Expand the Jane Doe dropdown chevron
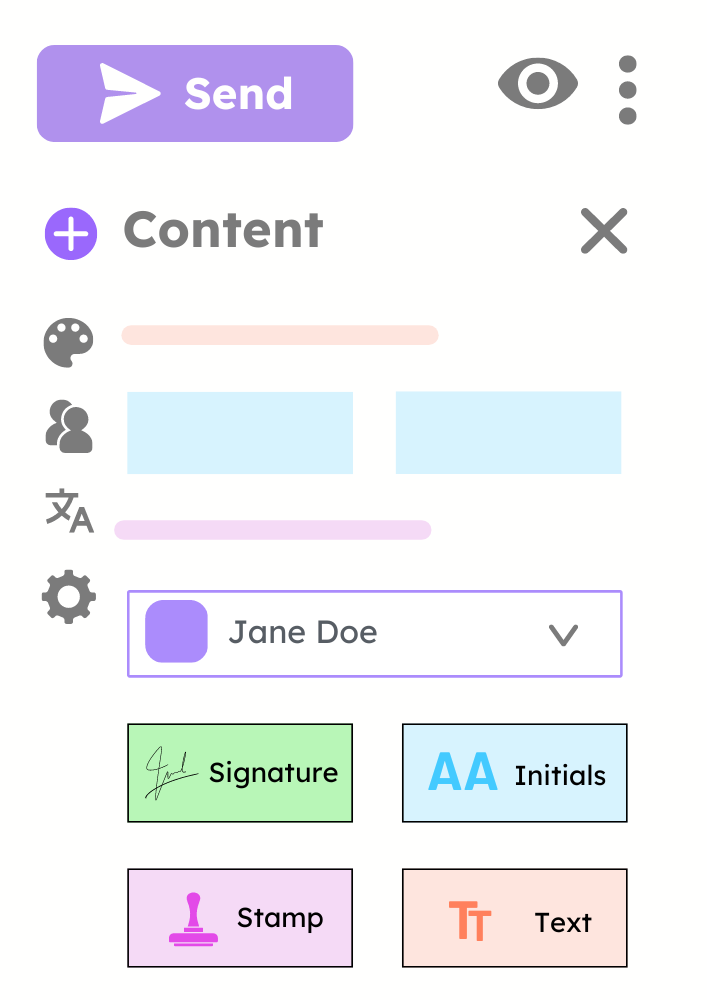Screen dimensions: 707x1000 pos(564,634)
